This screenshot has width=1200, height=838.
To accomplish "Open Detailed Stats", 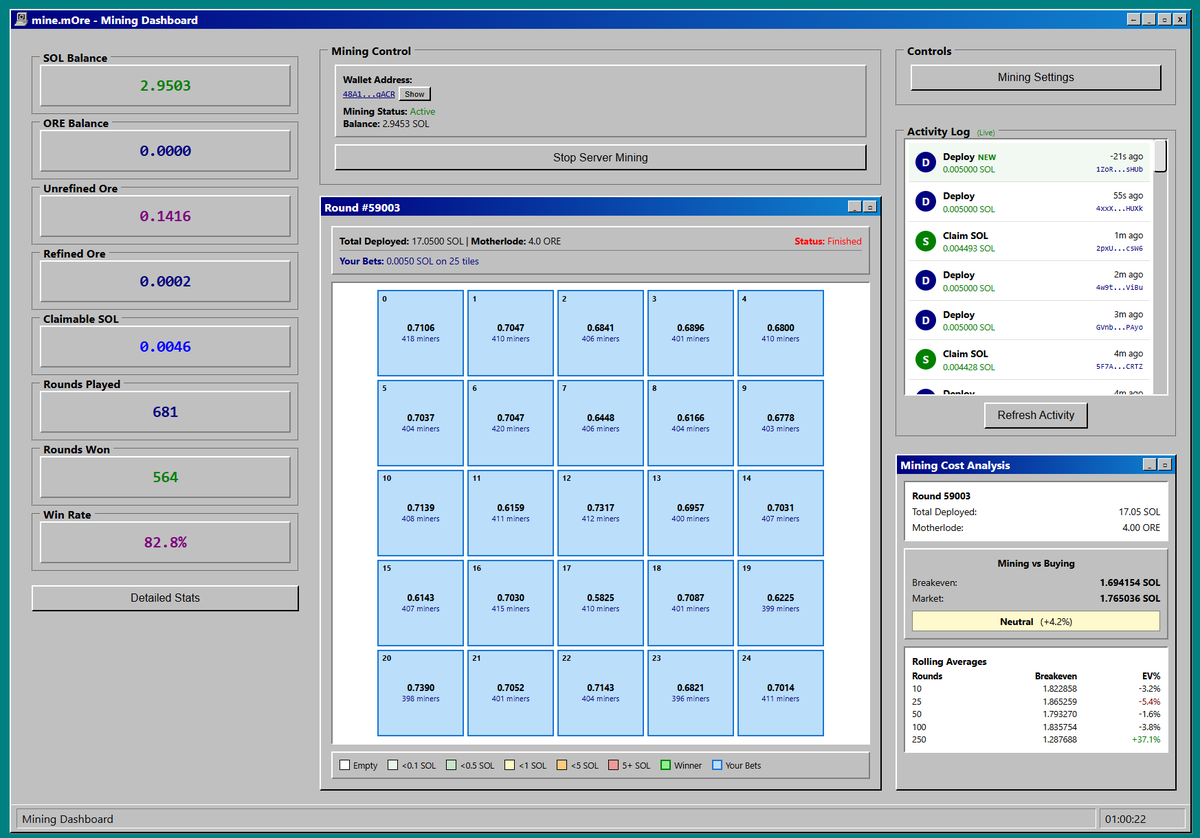I will (x=165, y=598).
